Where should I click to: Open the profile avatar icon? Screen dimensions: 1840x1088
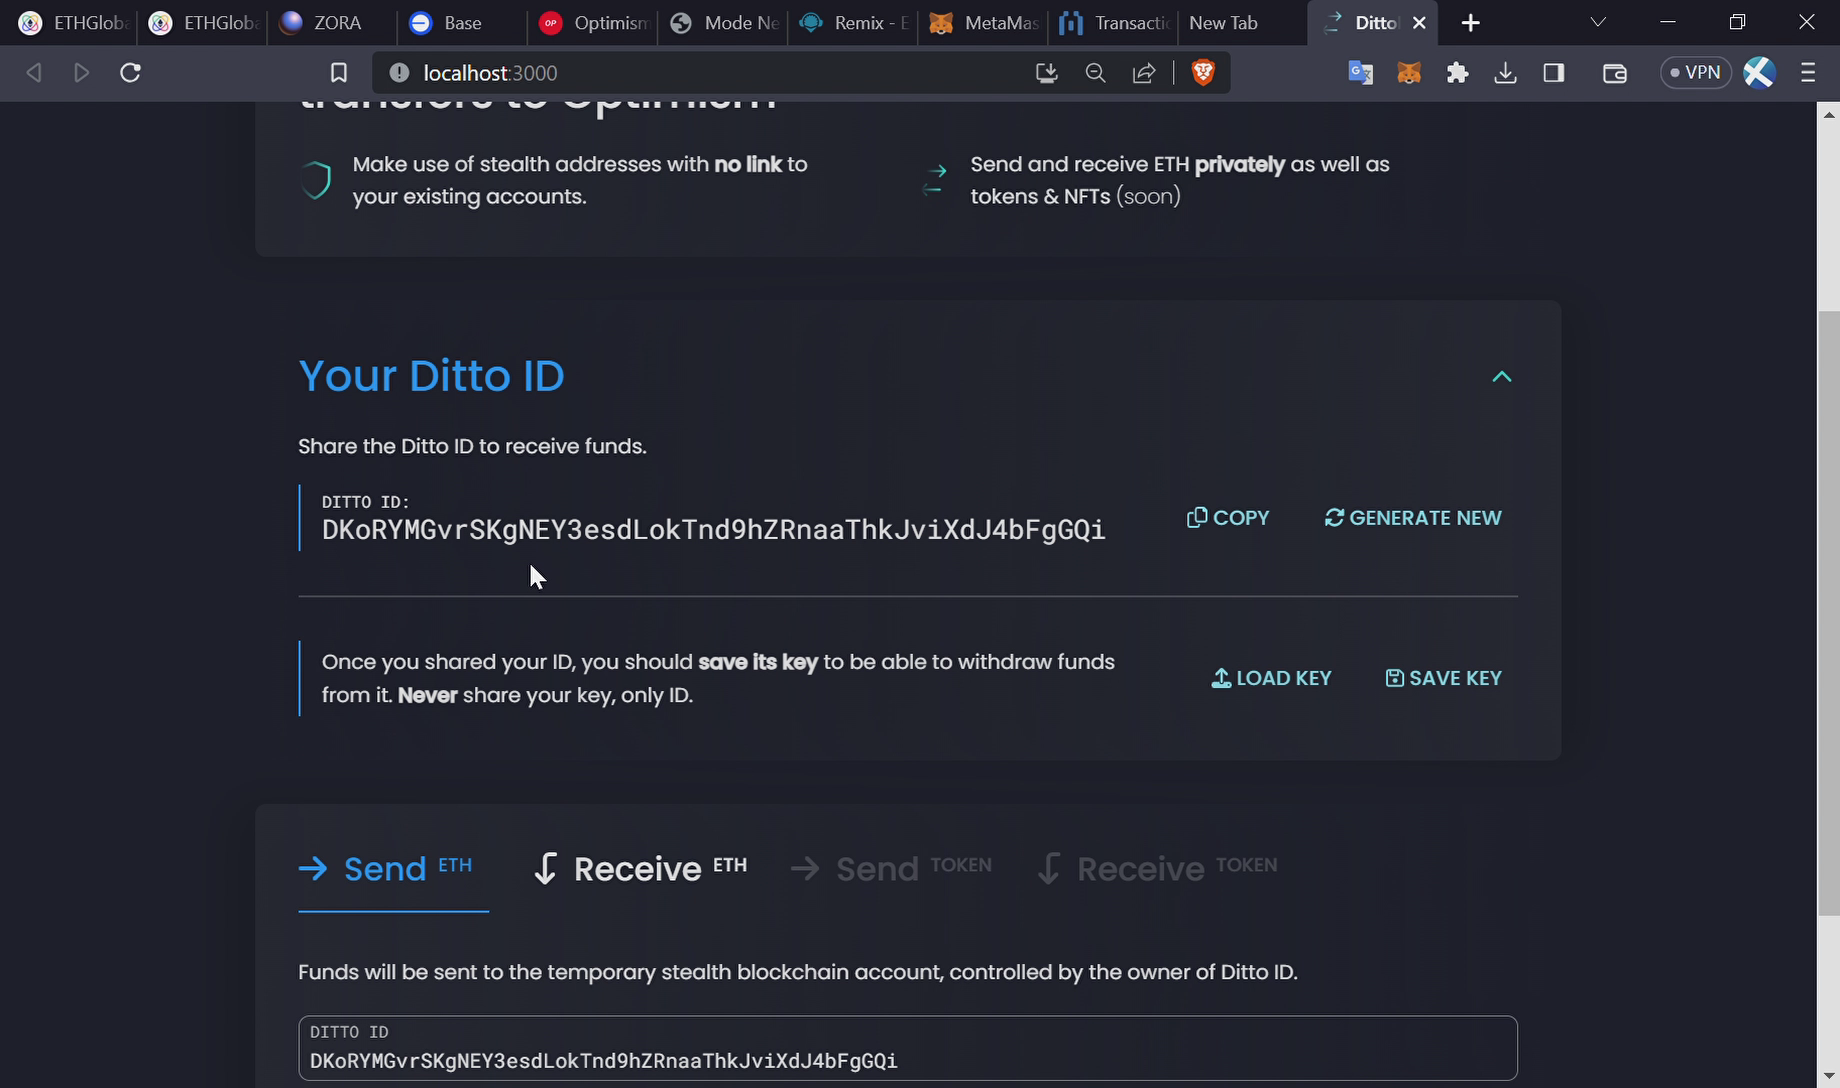coord(1759,73)
